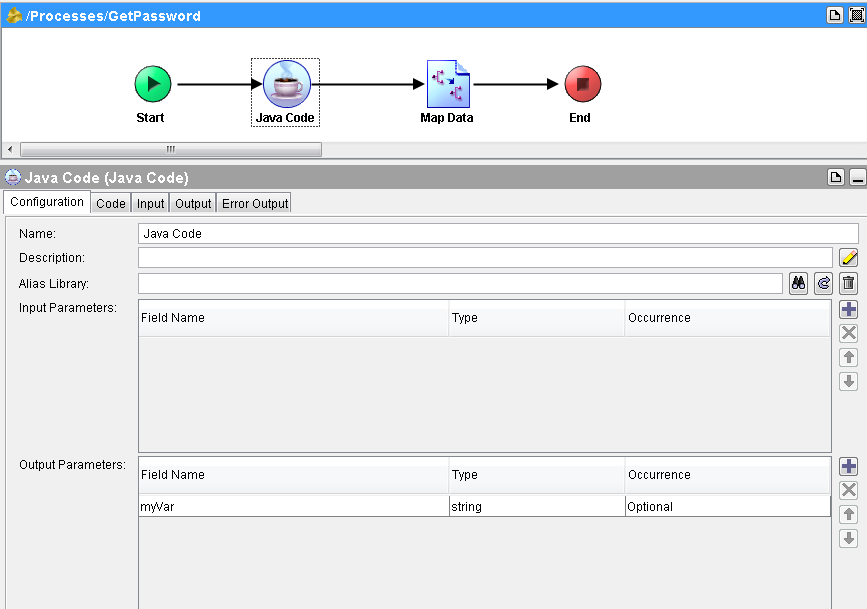The image size is (867, 609).
Task: Browse alias library with binoculars icon
Action: 798,284
